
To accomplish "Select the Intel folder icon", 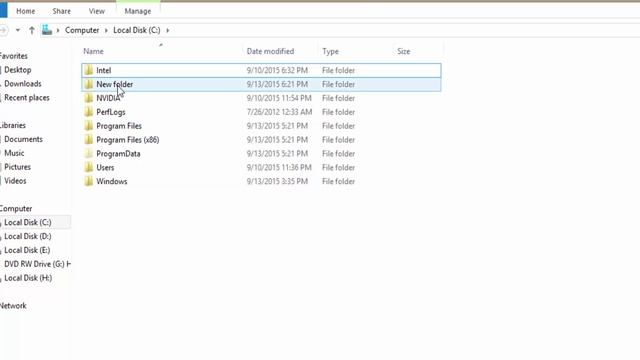I will [89, 70].
